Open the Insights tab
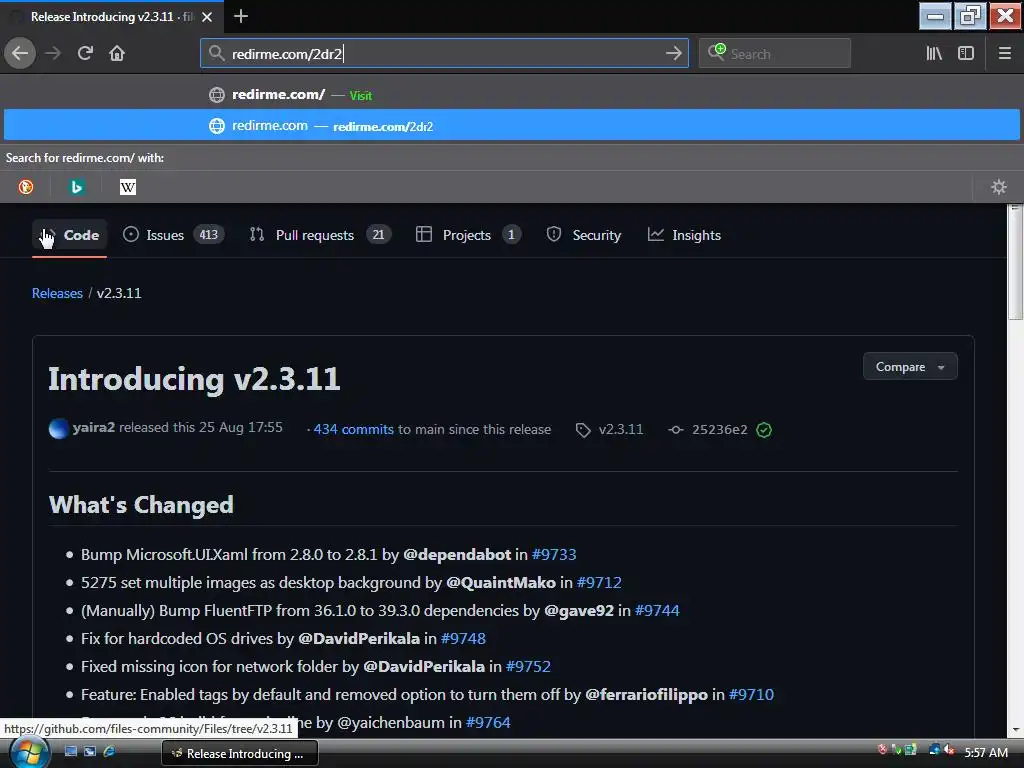The image size is (1024, 768). point(684,235)
